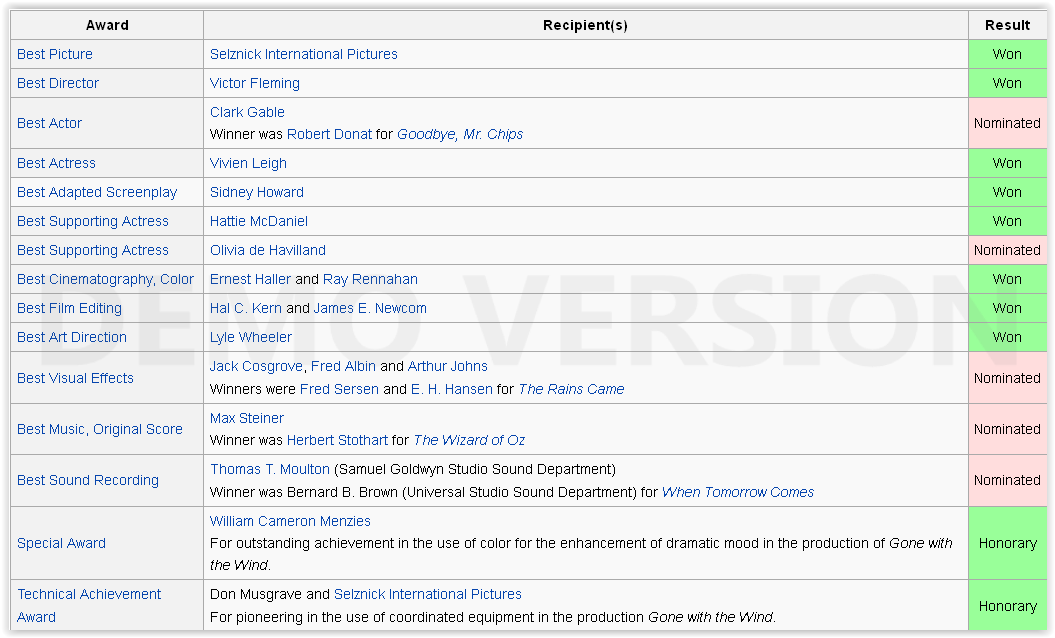The image size is (1055, 638).
Task: Click the Result column header
Action: pos(1007,25)
